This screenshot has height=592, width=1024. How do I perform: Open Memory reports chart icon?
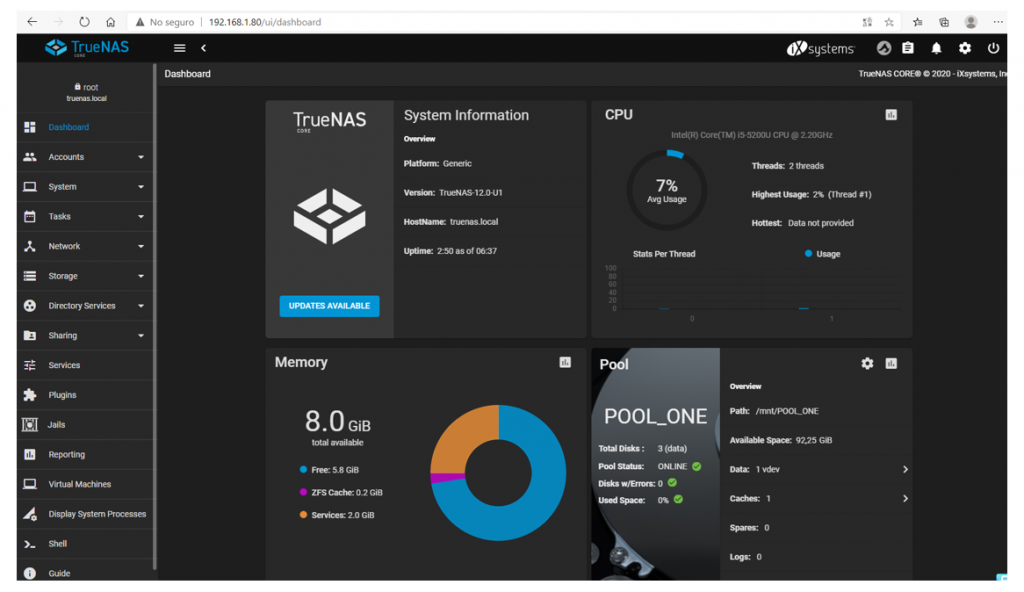pyautogui.click(x=565, y=362)
